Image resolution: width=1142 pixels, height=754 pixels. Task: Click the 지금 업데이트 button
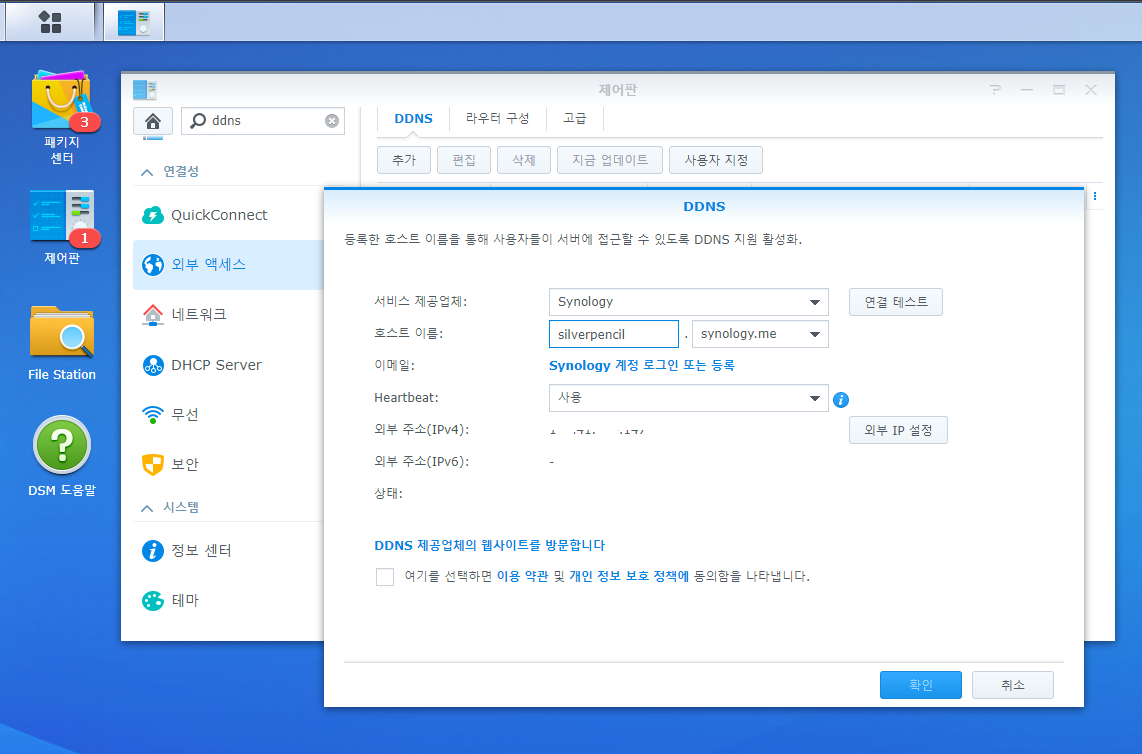610,160
